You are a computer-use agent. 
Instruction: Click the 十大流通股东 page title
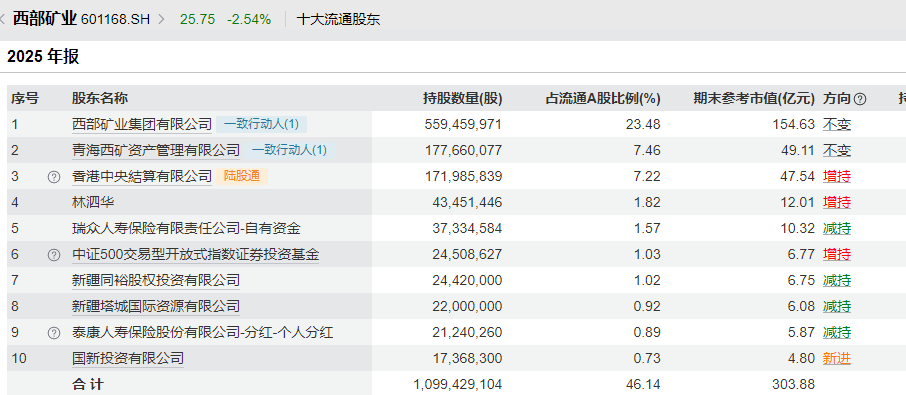click(x=339, y=20)
